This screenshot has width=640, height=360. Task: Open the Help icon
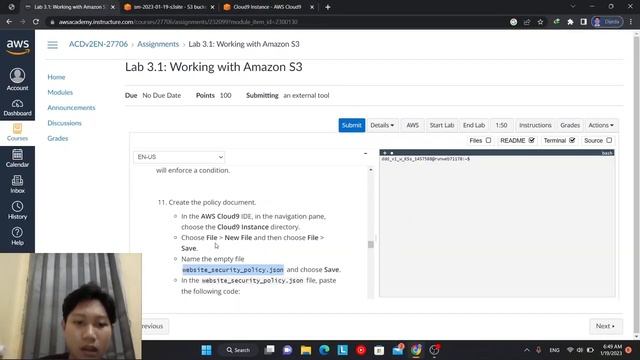(17, 236)
